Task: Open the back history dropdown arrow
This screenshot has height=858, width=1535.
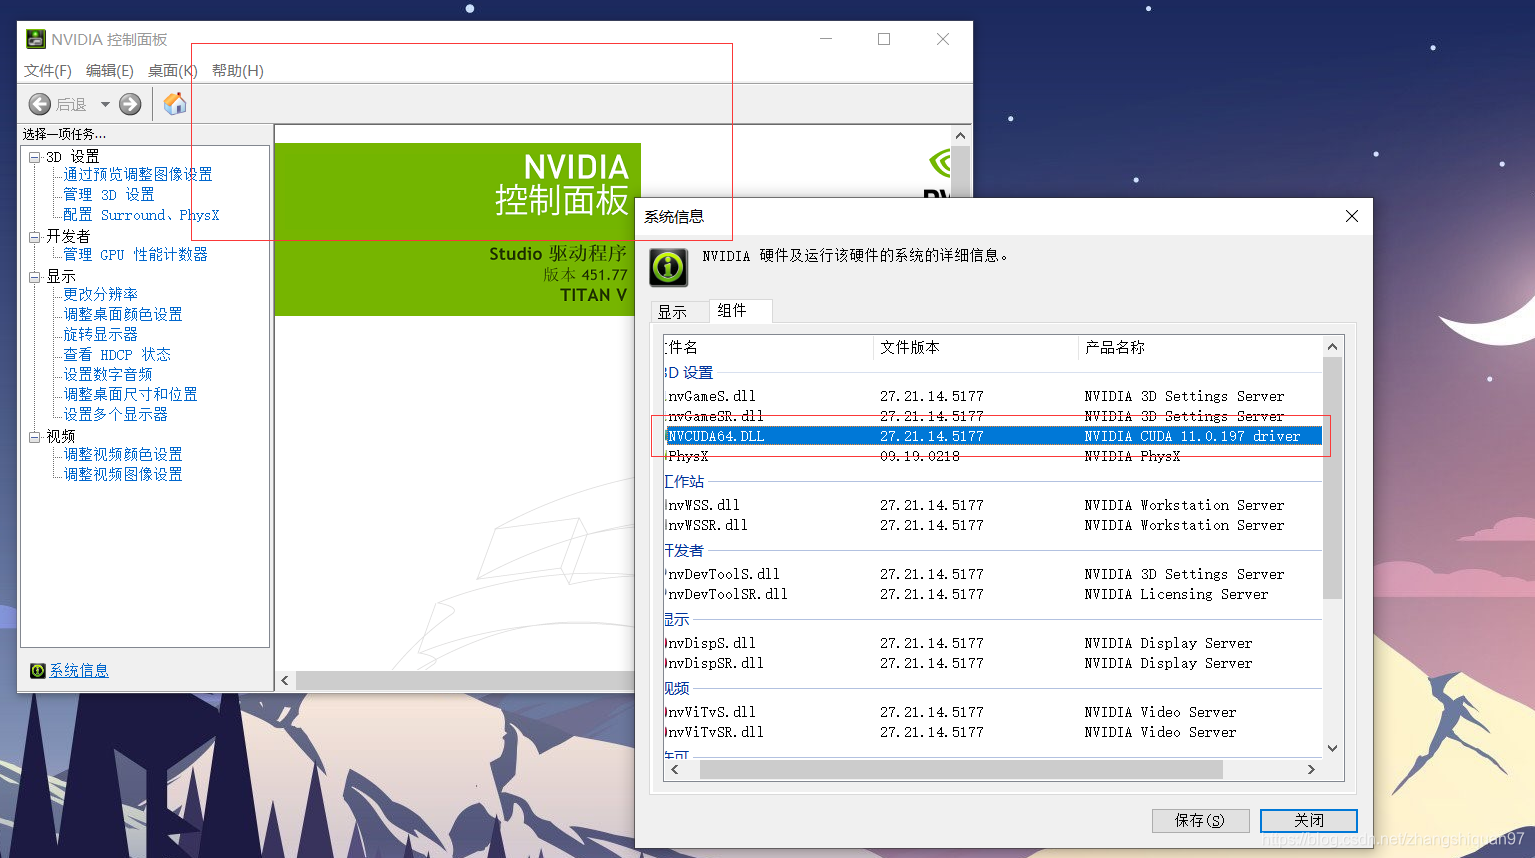Action: [x=105, y=104]
